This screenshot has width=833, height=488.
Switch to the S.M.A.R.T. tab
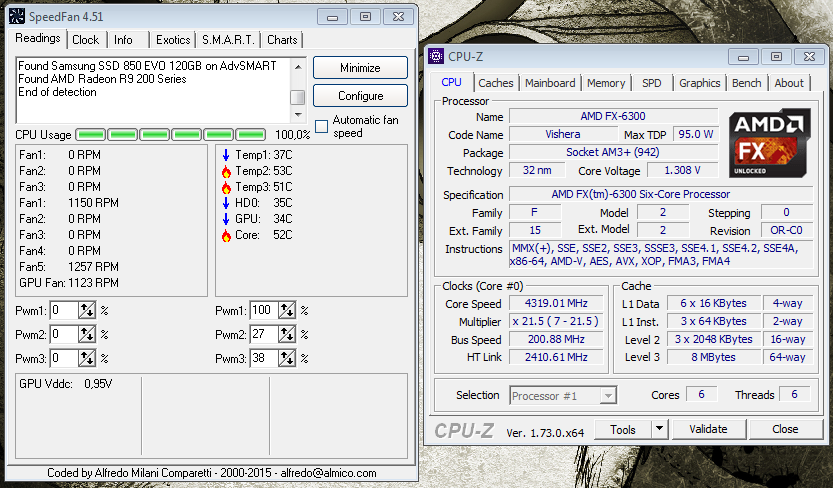228,40
